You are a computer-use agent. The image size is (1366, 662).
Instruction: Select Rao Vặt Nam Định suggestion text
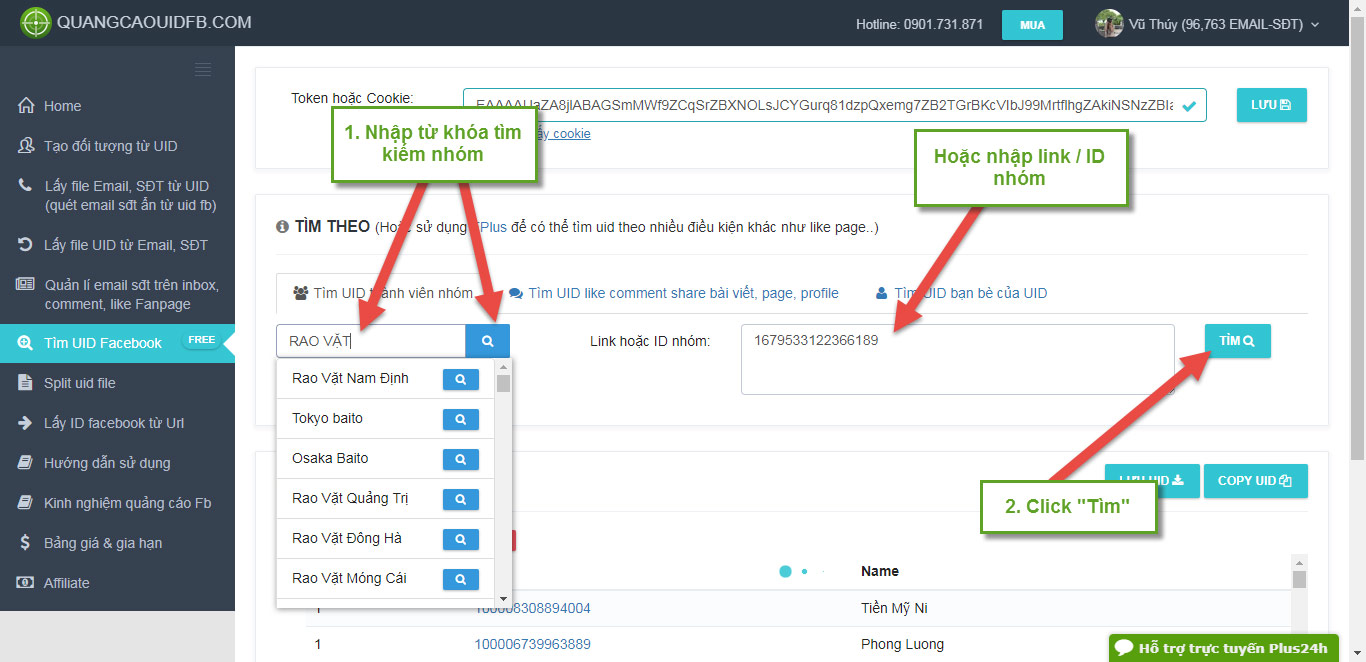click(350, 378)
